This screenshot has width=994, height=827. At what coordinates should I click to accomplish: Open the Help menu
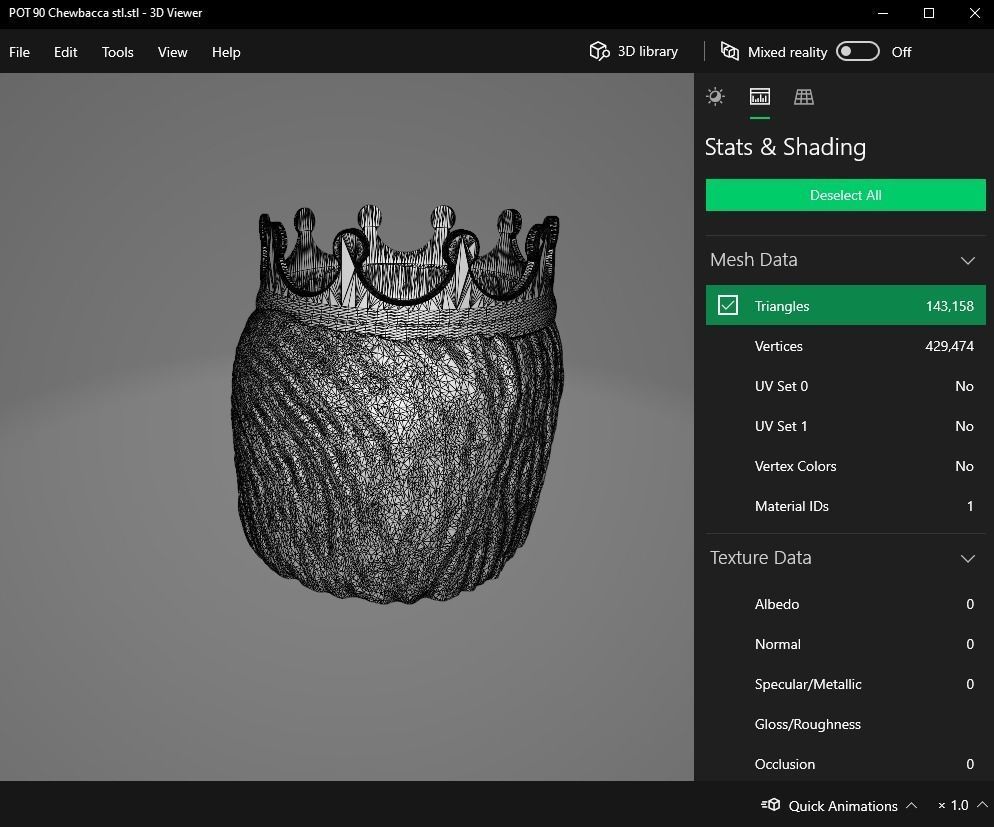pos(226,52)
